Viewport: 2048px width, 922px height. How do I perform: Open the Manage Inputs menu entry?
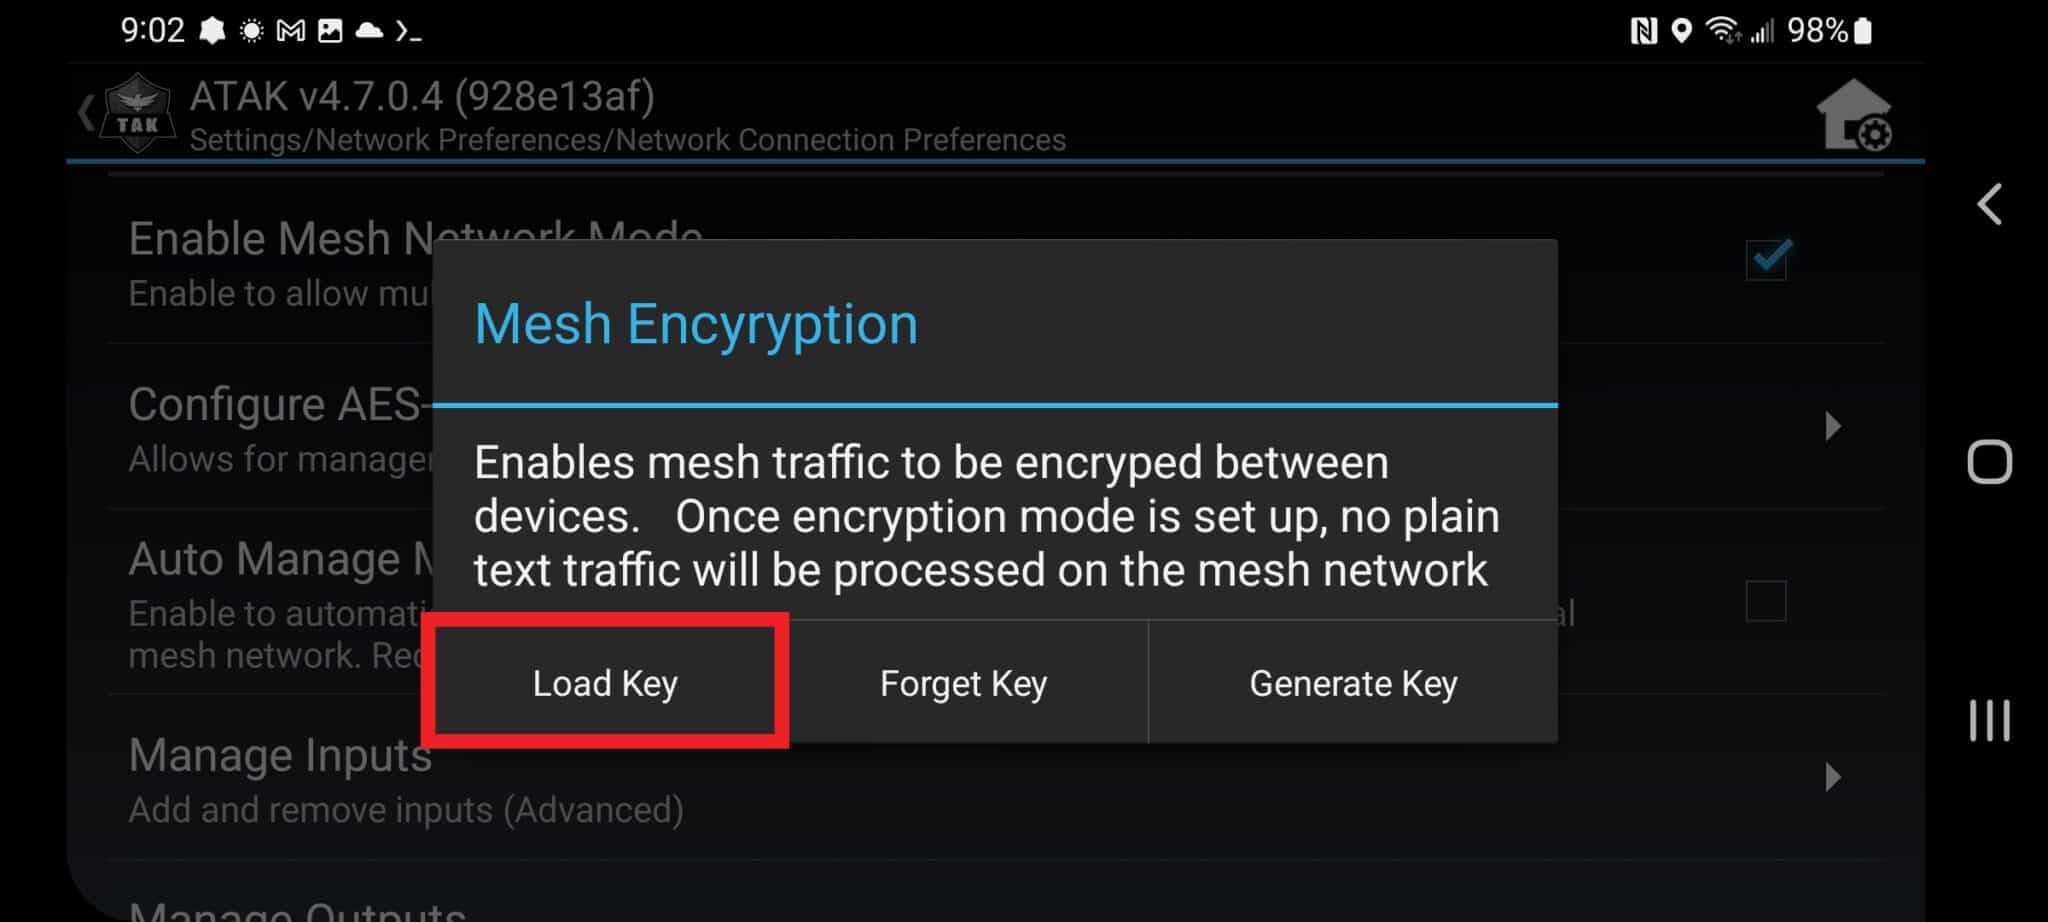click(280, 778)
